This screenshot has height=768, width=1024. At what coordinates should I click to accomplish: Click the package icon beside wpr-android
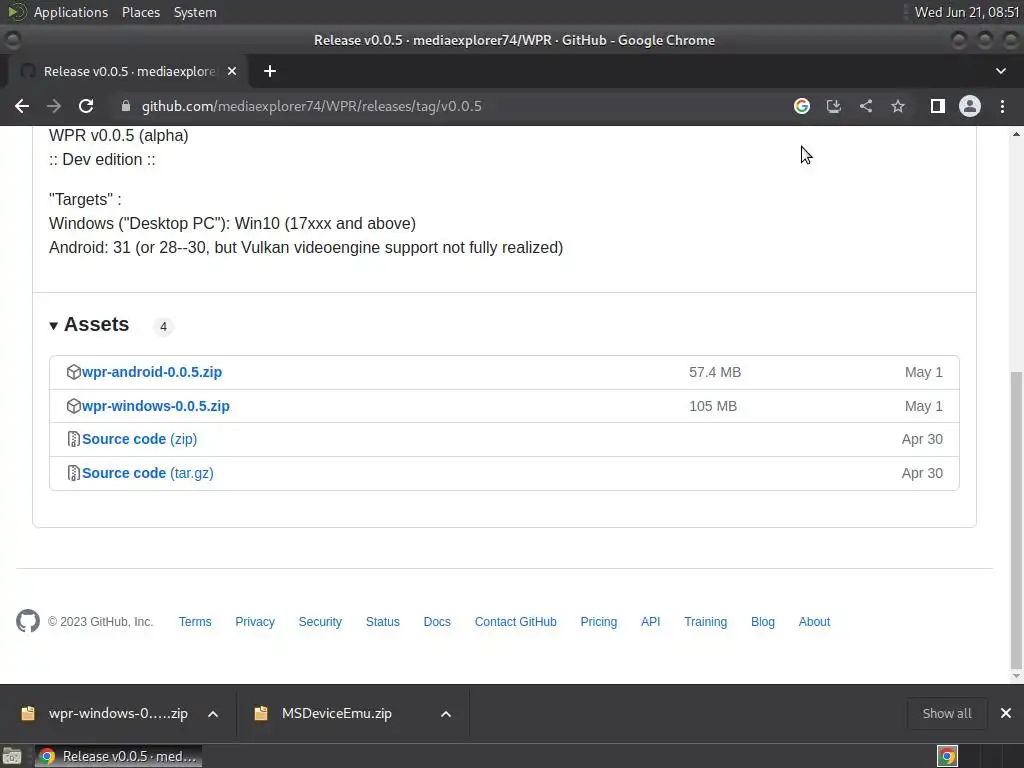click(73, 372)
